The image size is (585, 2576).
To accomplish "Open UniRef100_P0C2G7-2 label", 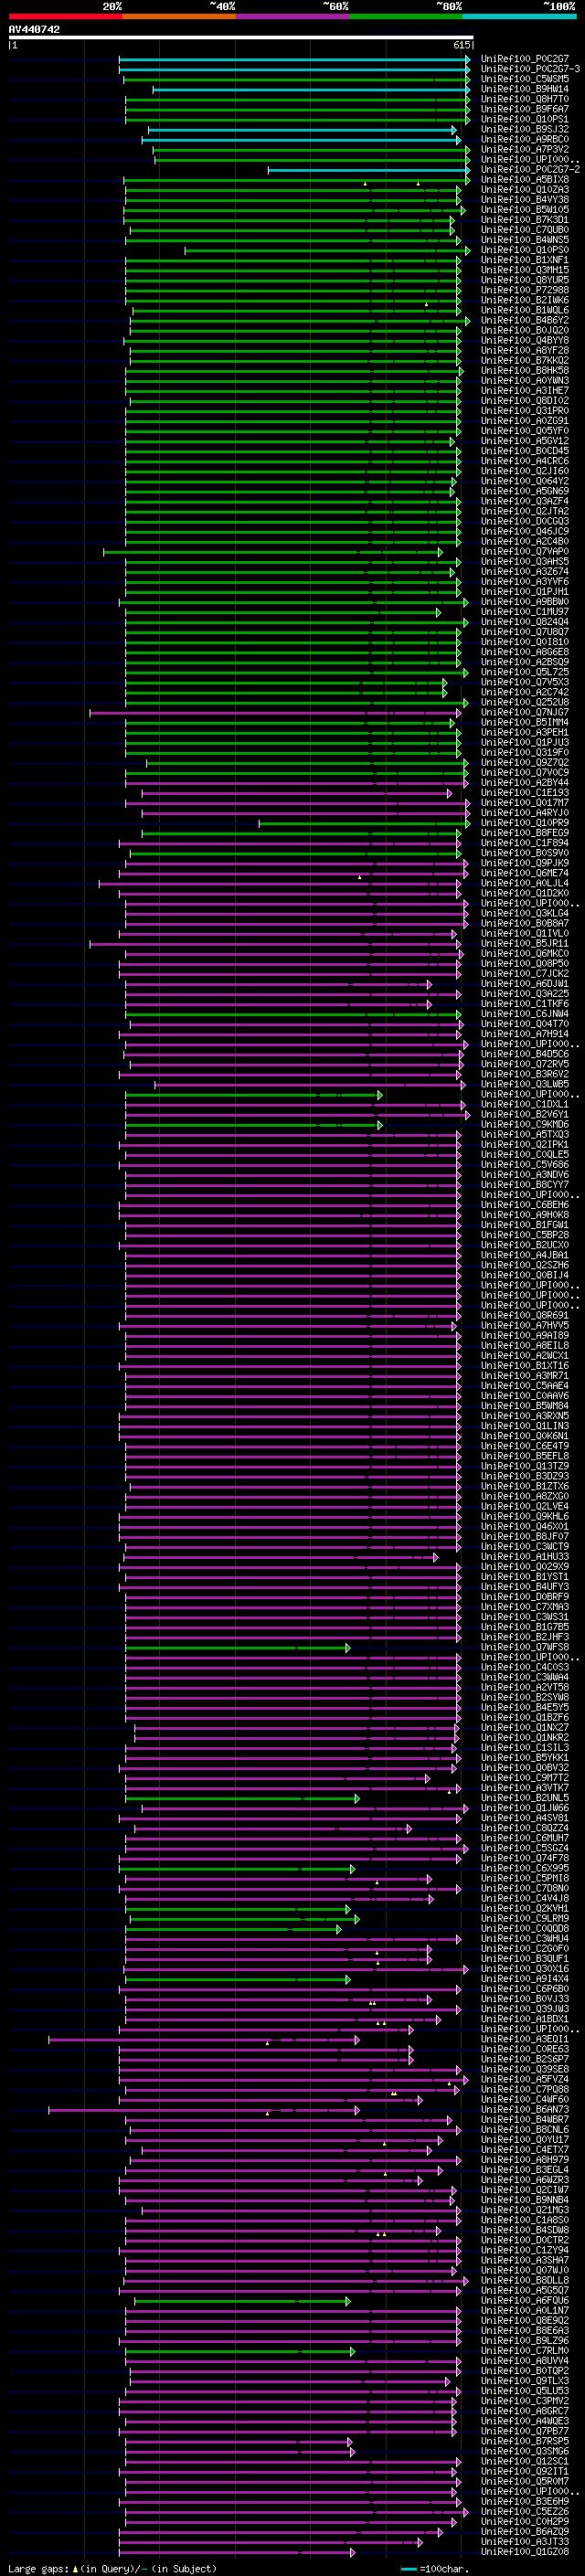I will [x=530, y=170].
